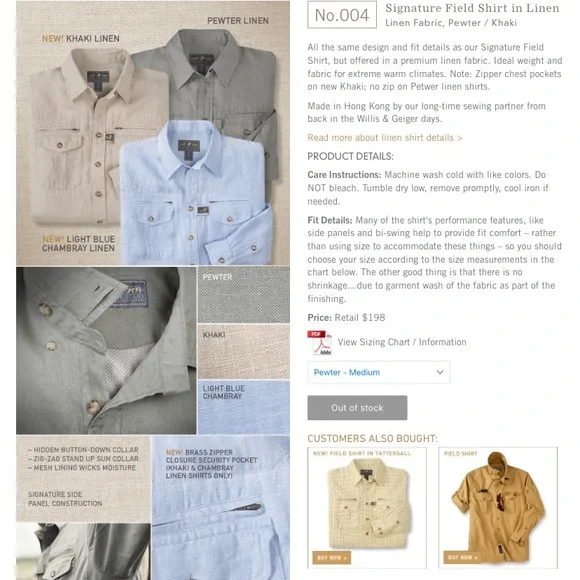
Task: Click Buy Now under Field Shirt
Action: click(x=462, y=557)
